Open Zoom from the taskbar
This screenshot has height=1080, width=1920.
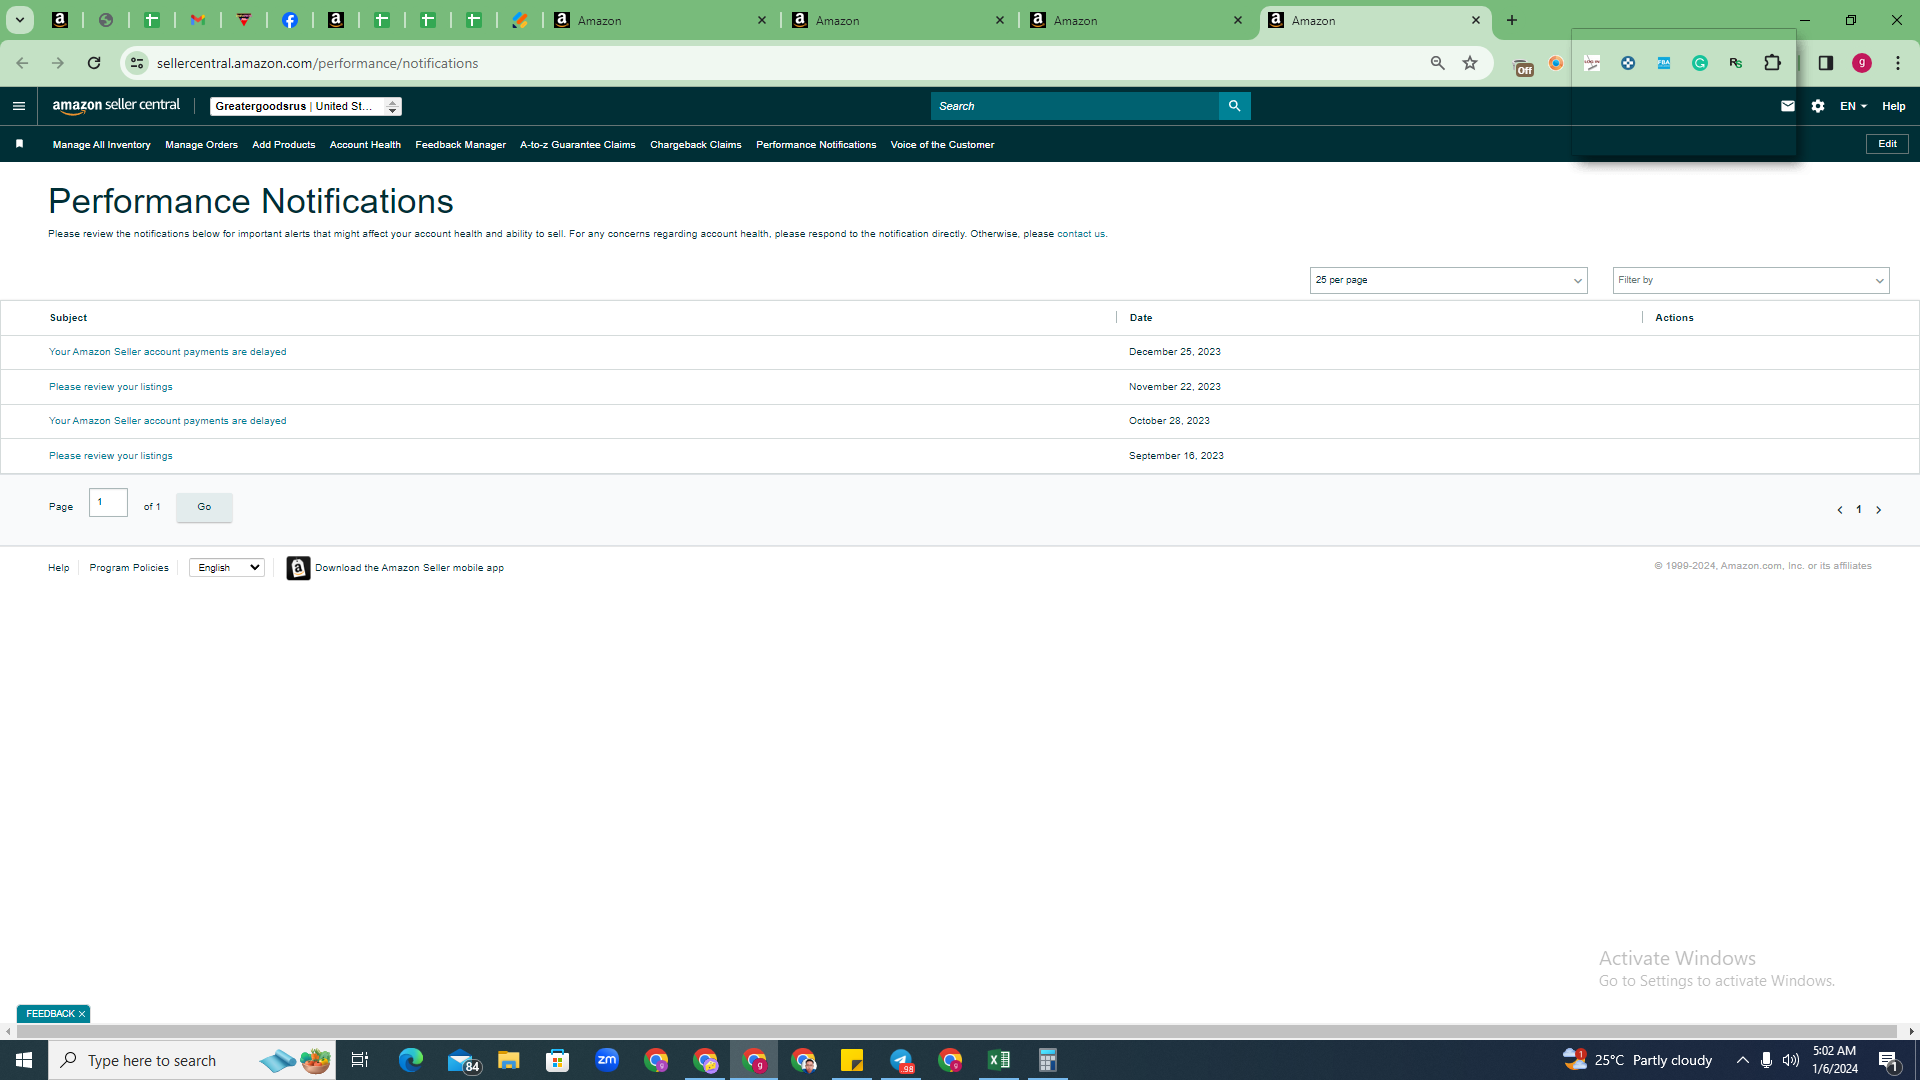point(607,1060)
